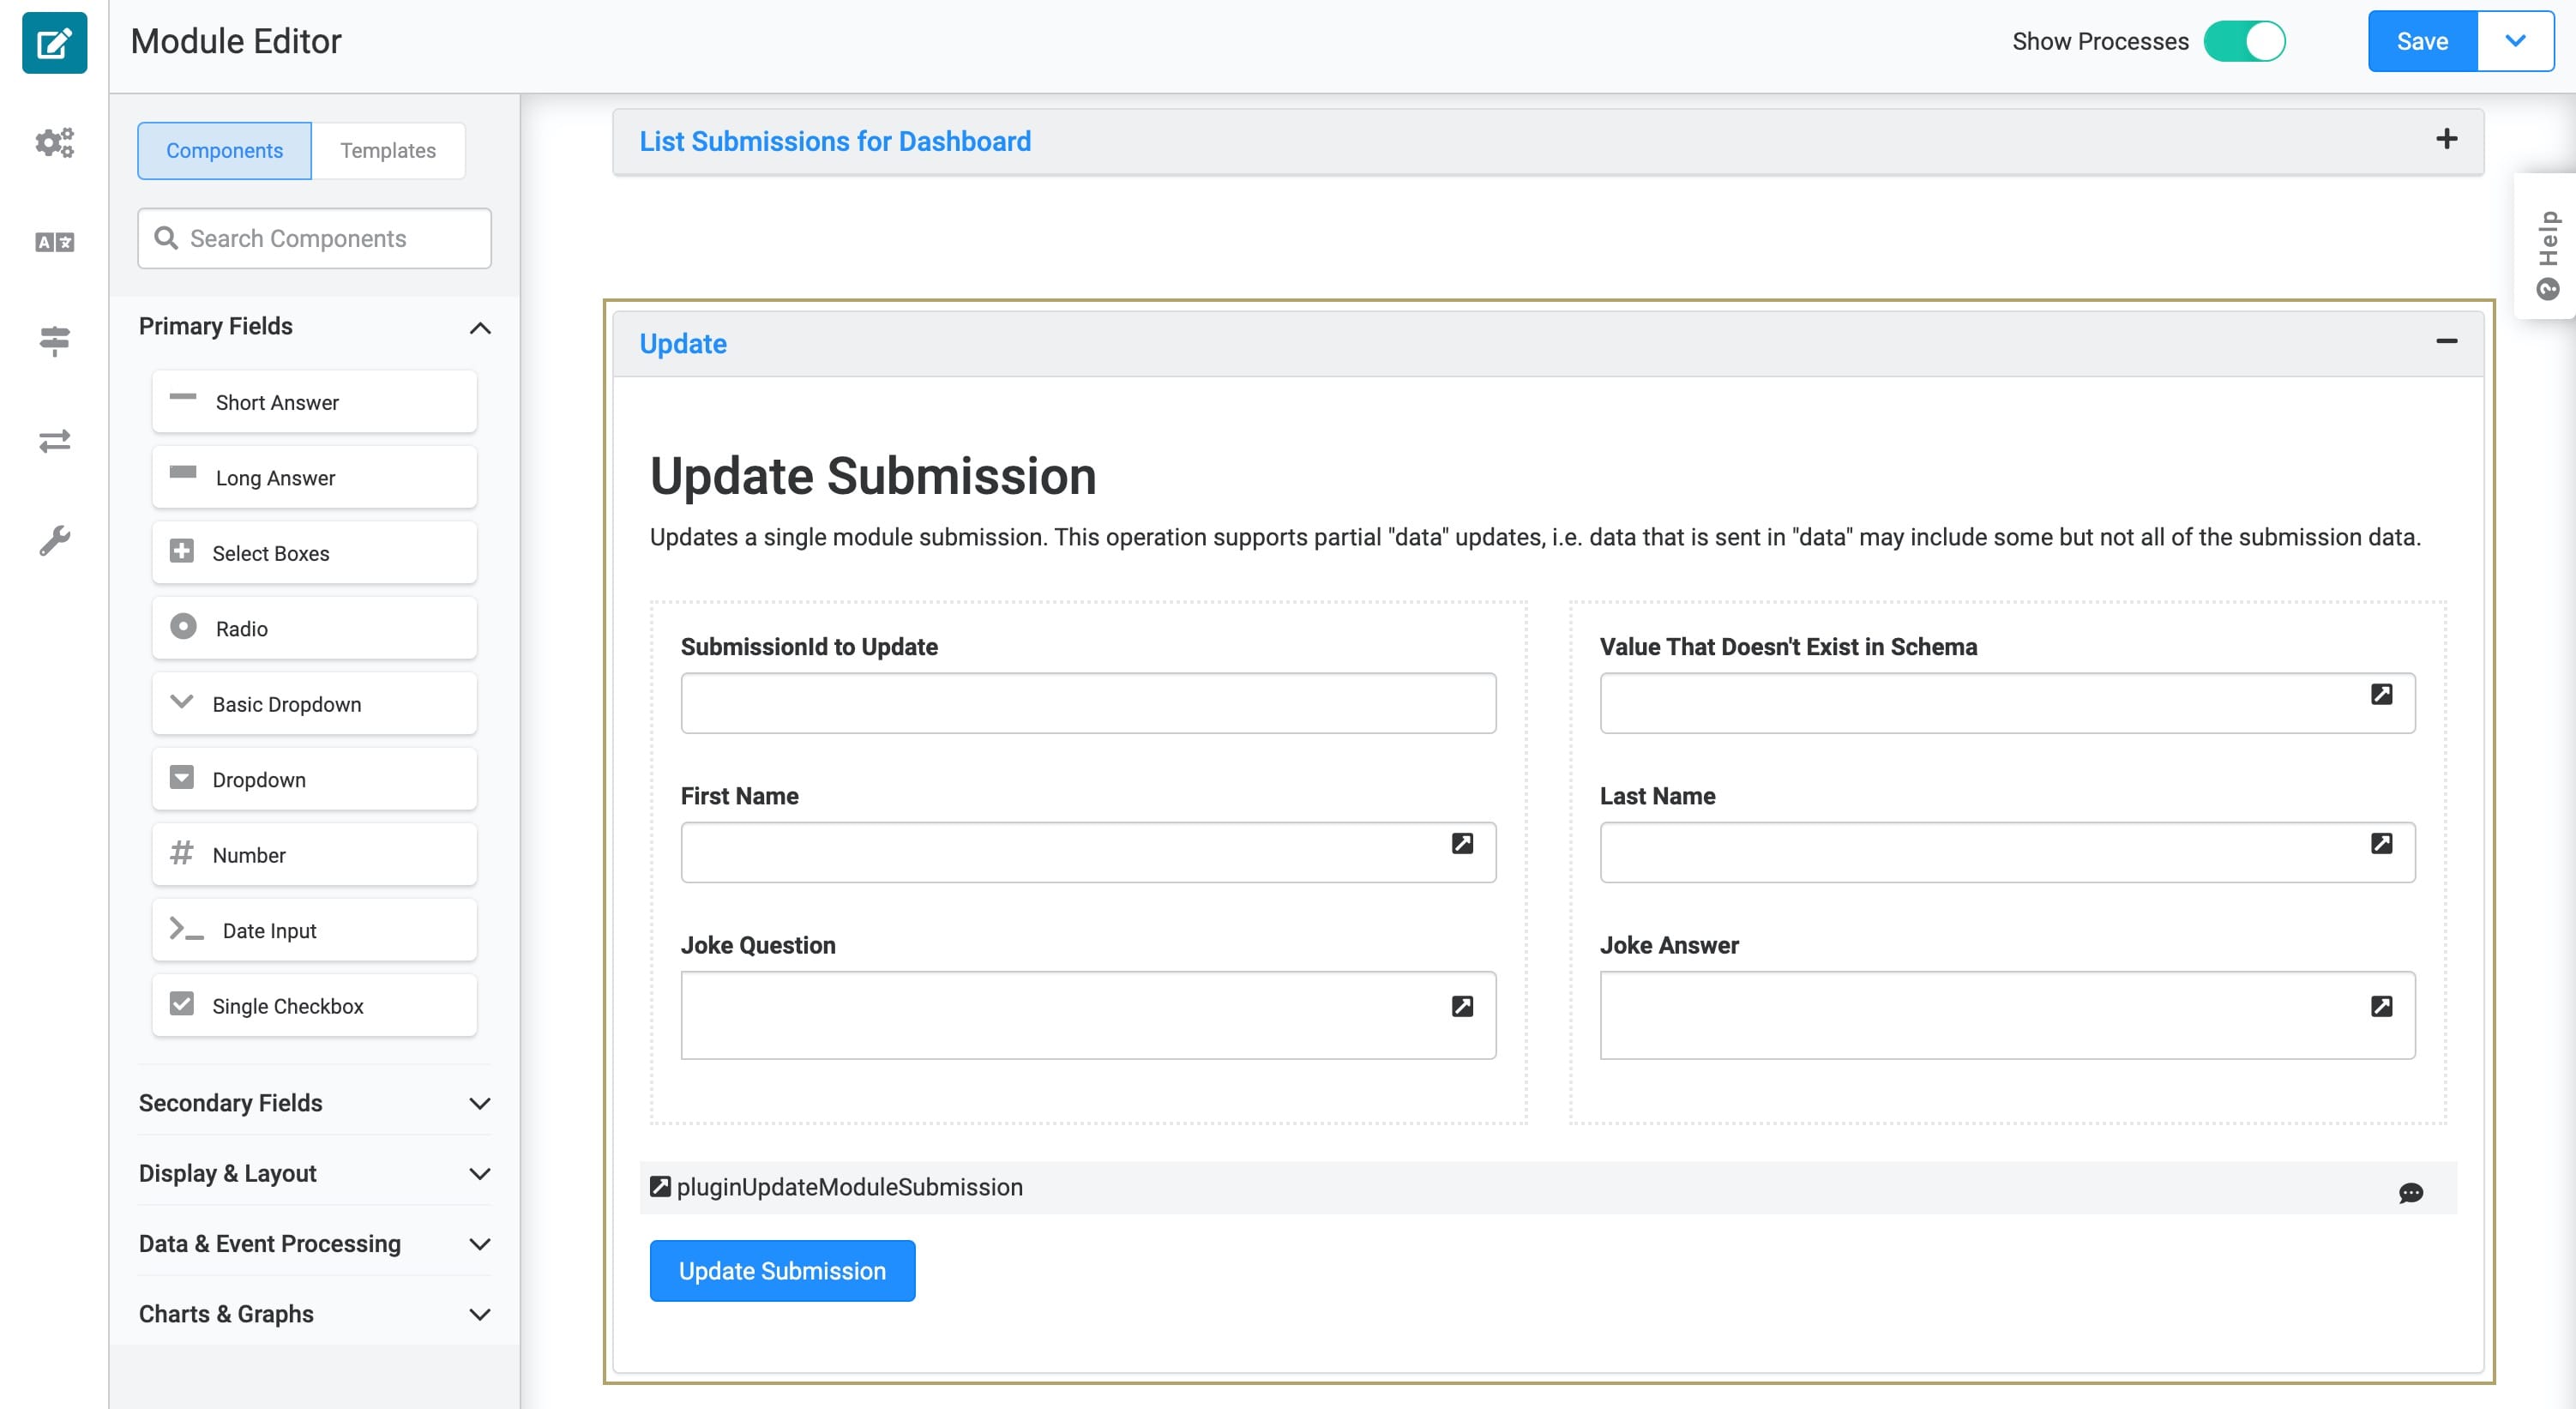
Task: Click the search magnifier icon
Action: pyautogui.click(x=166, y=238)
